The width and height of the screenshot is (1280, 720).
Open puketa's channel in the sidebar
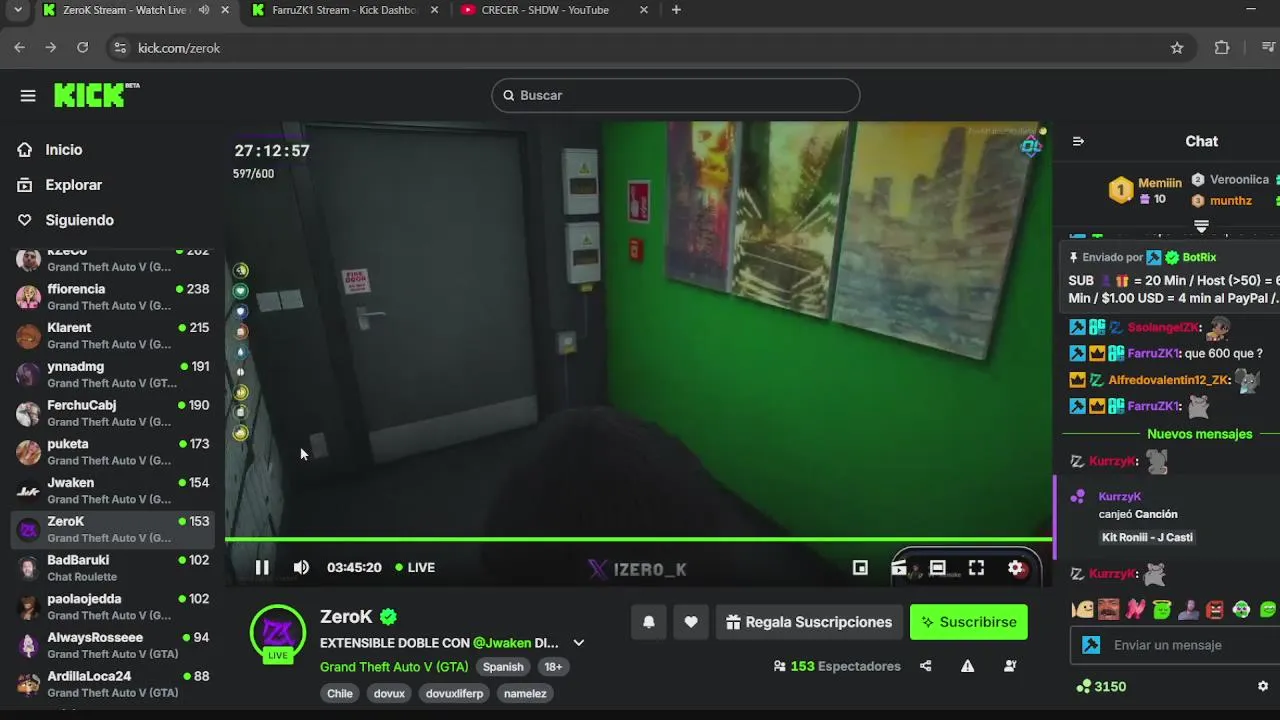113,452
